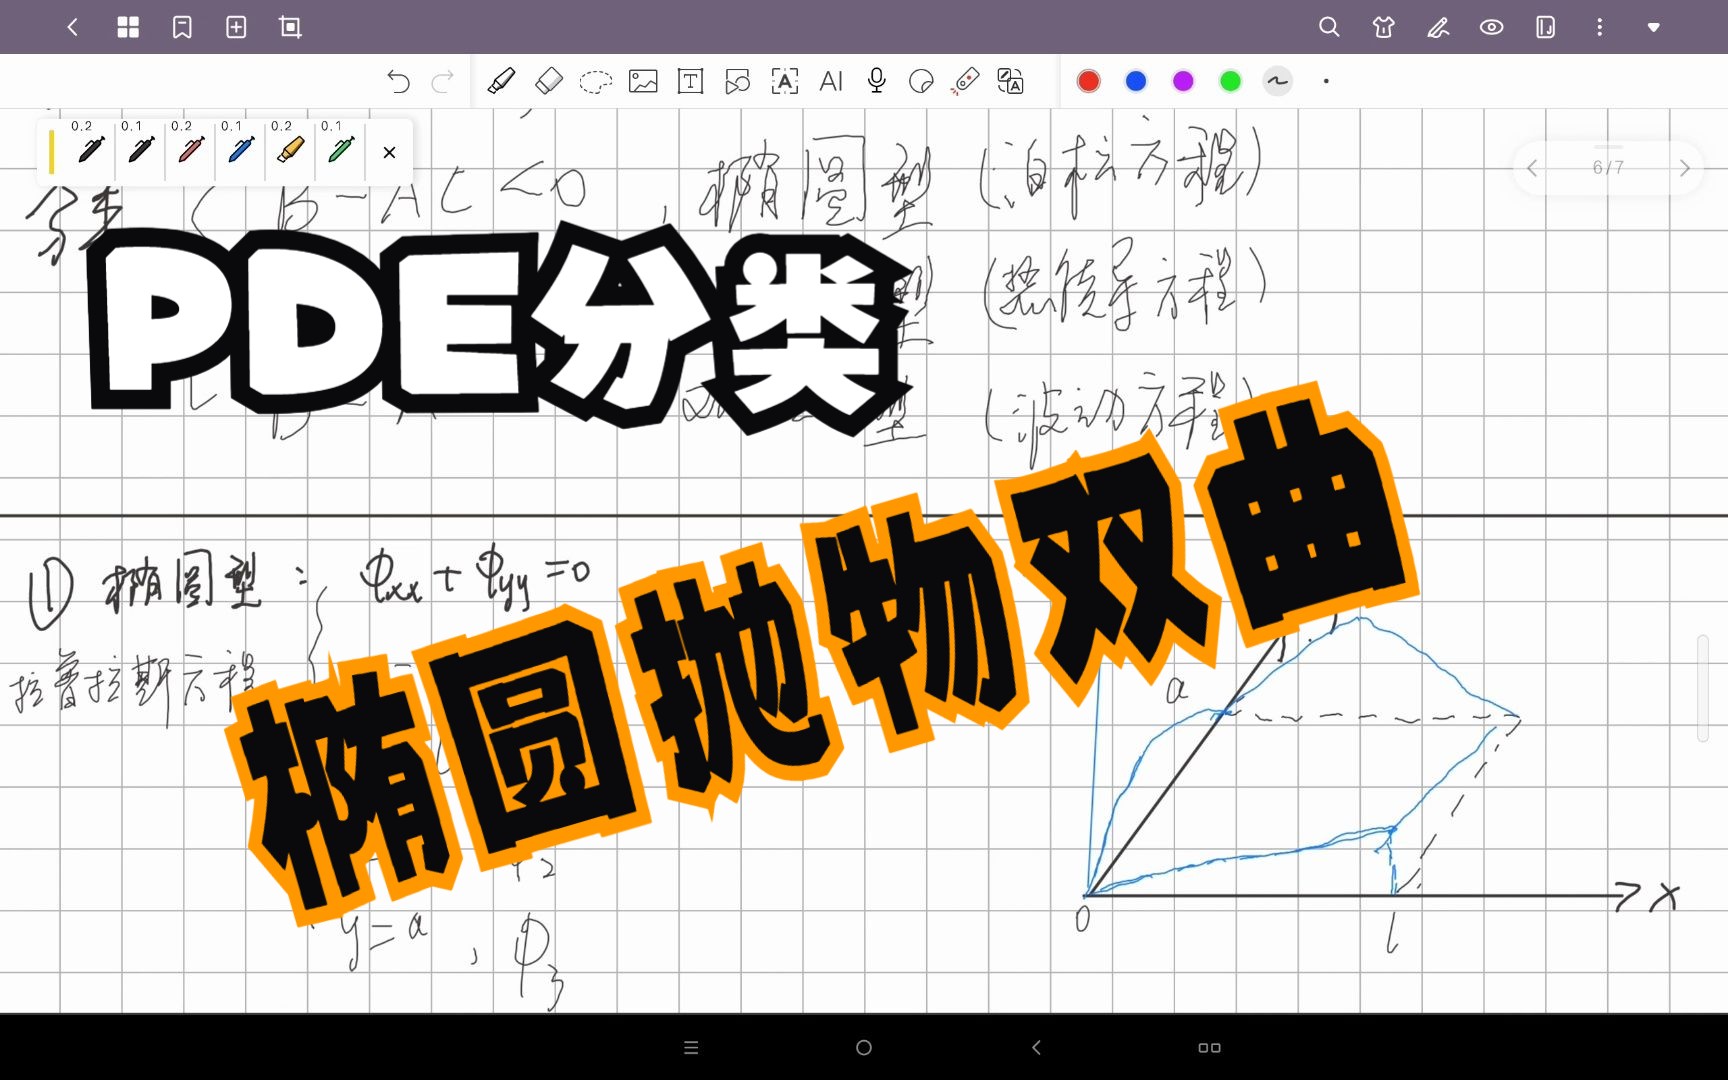The width and height of the screenshot is (1728, 1080).
Task: Open the page thumbnails grid view
Action: pos(128,27)
